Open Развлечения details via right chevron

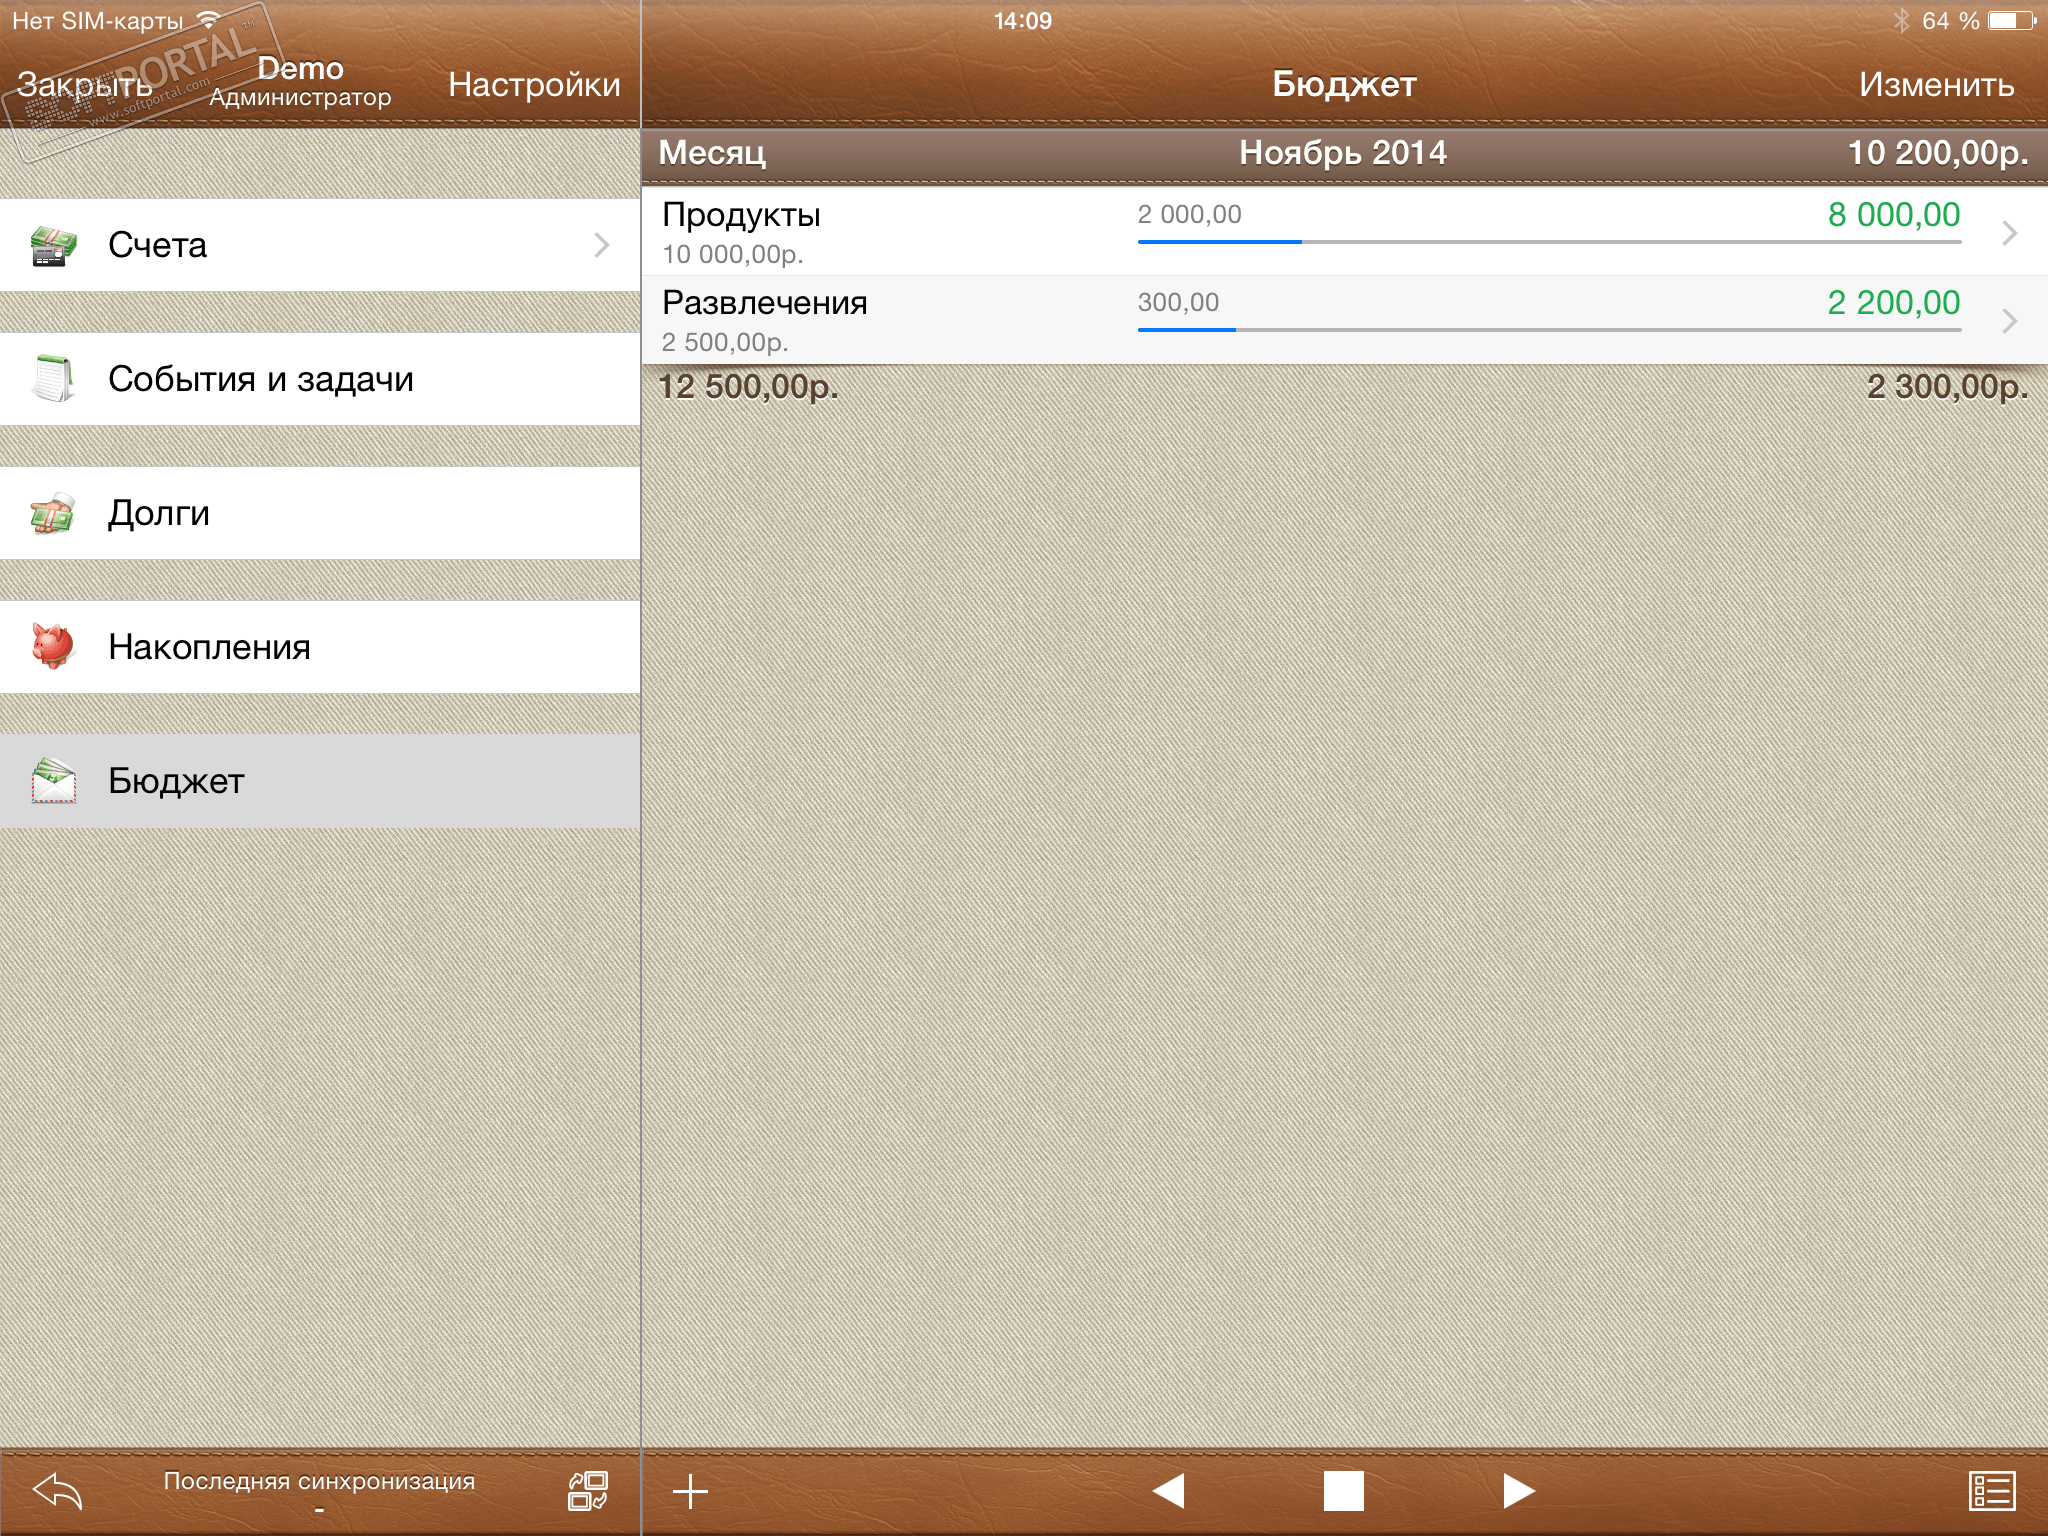(2009, 321)
